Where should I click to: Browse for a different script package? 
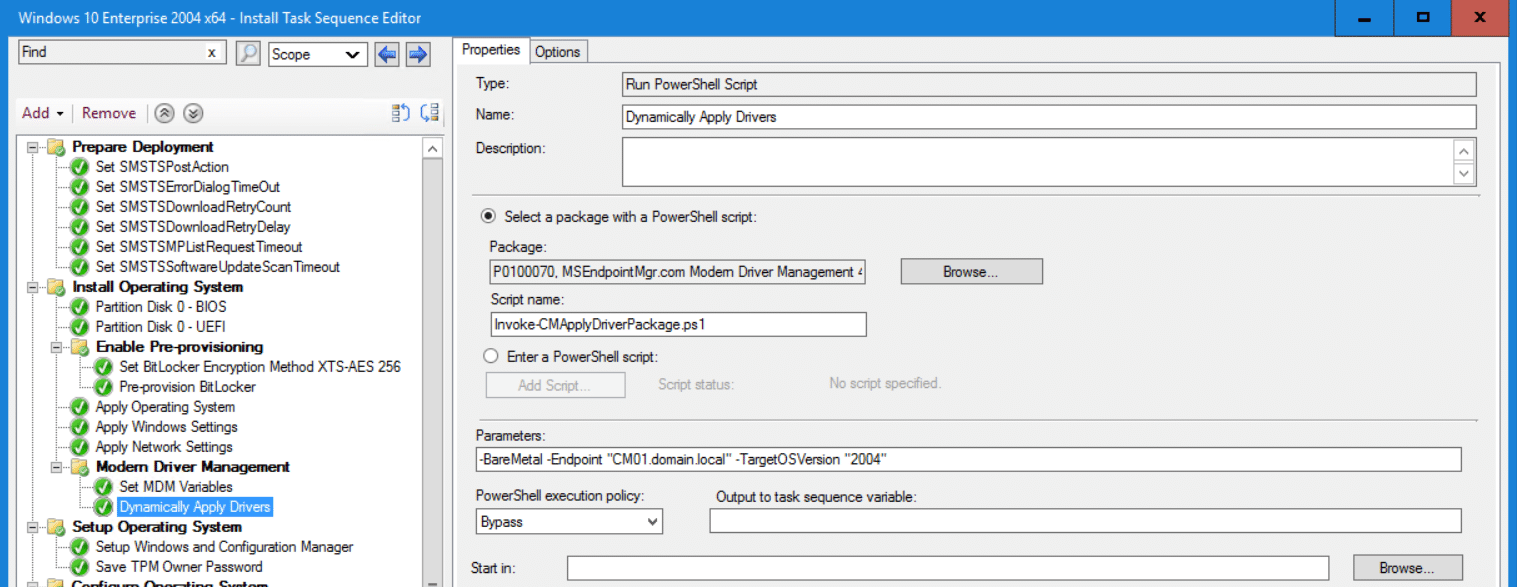point(969,271)
